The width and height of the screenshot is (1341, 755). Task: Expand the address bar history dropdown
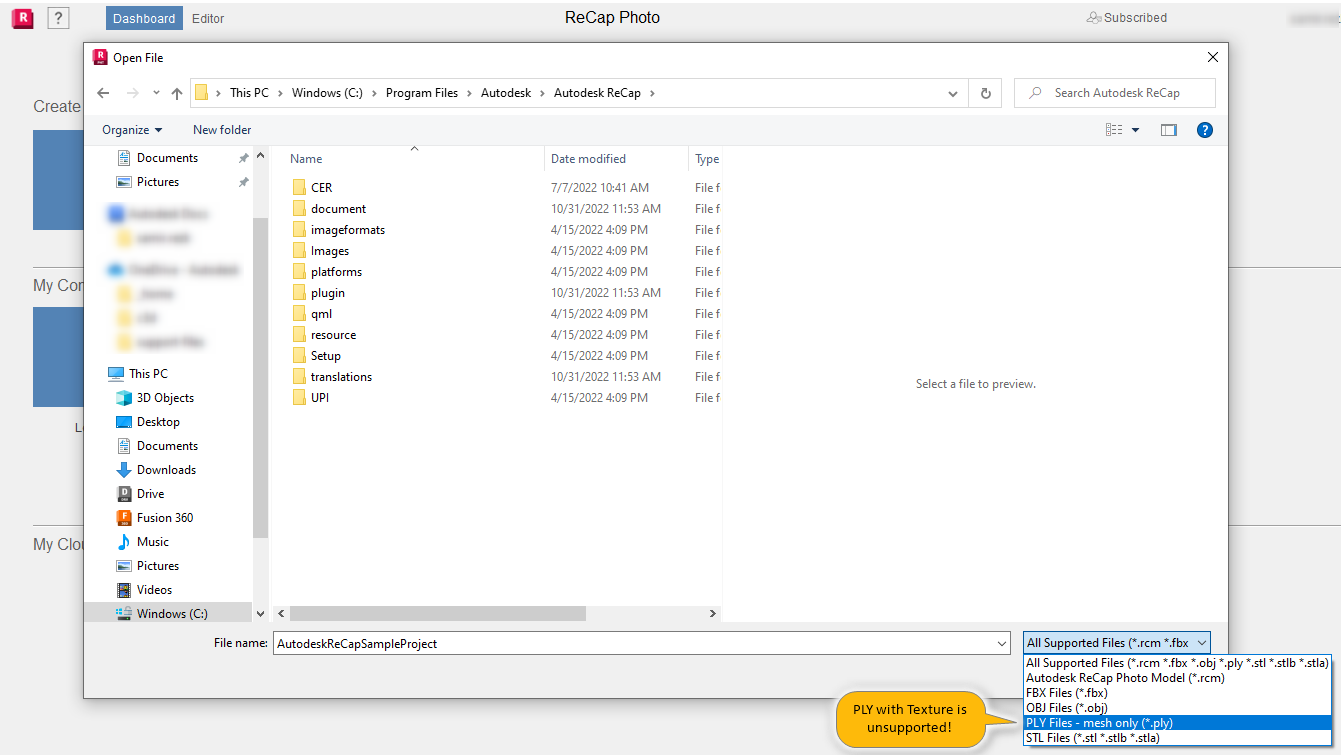[953, 93]
